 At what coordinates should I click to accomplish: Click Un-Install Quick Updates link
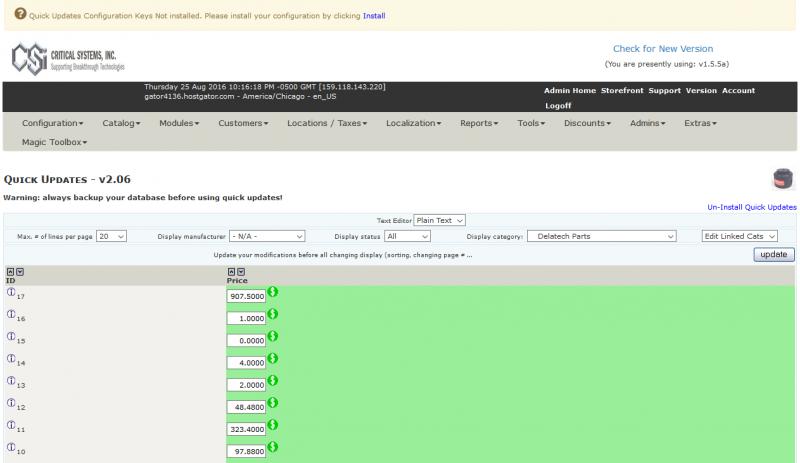[752, 207]
